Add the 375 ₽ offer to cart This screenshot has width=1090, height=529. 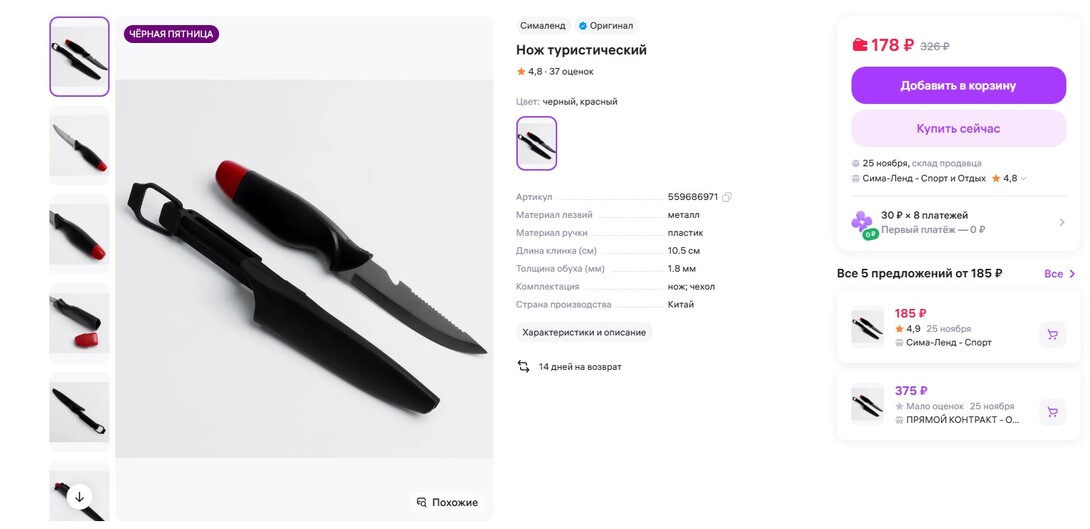coord(1052,411)
